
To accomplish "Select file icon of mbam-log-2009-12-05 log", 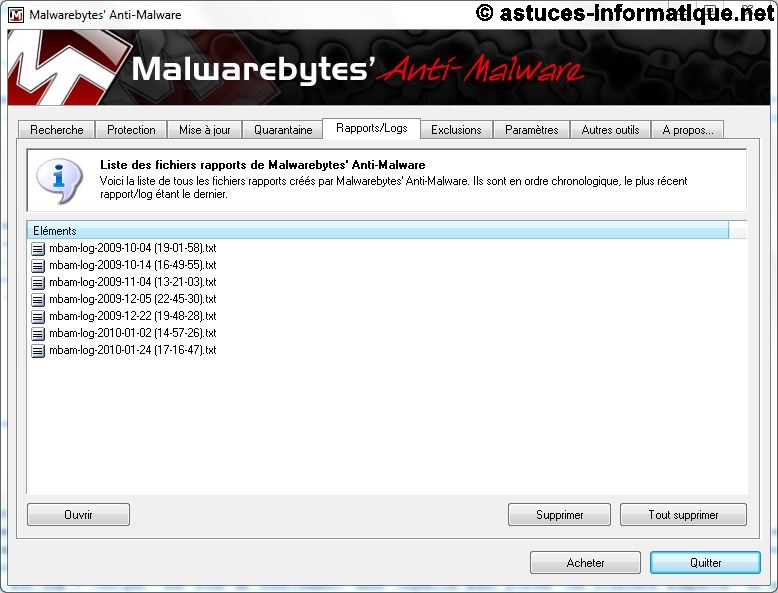I will tap(38, 300).
